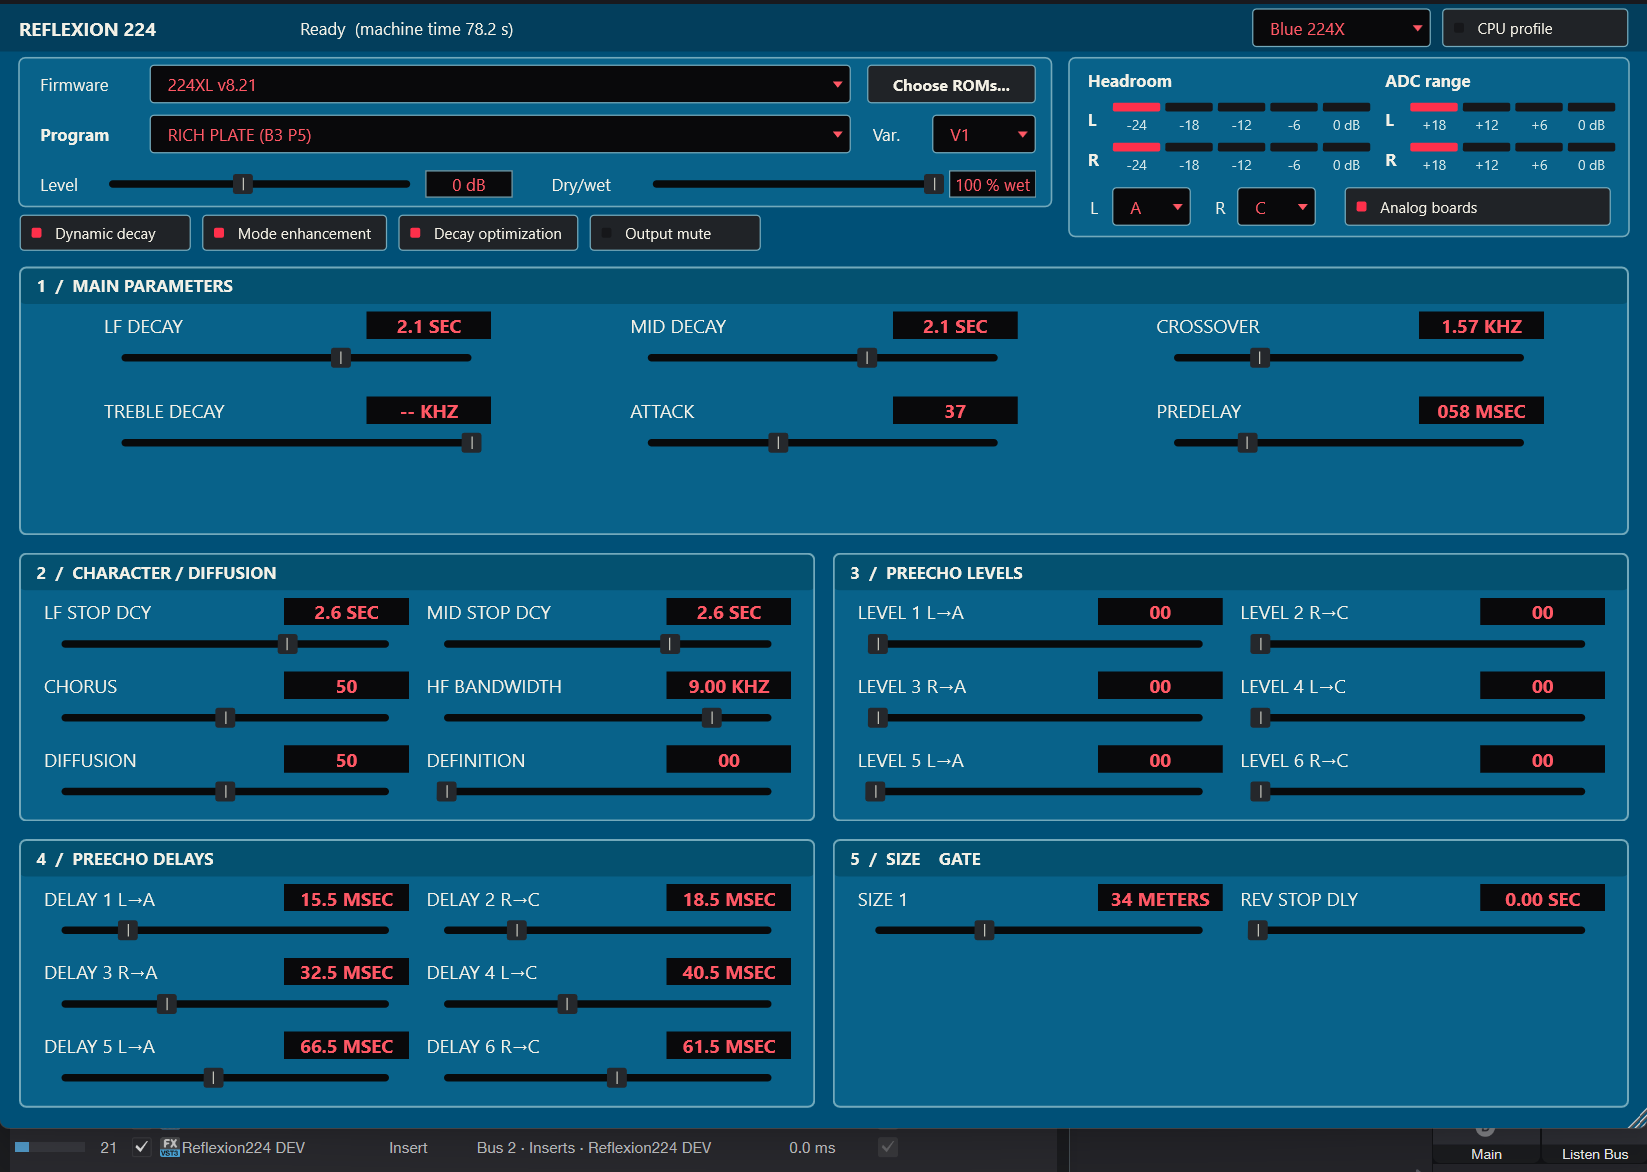The width and height of the screenshot is (1647, 1172).
Task: Select the Listen Bus tab
Action: [x=1594, y=1154]
